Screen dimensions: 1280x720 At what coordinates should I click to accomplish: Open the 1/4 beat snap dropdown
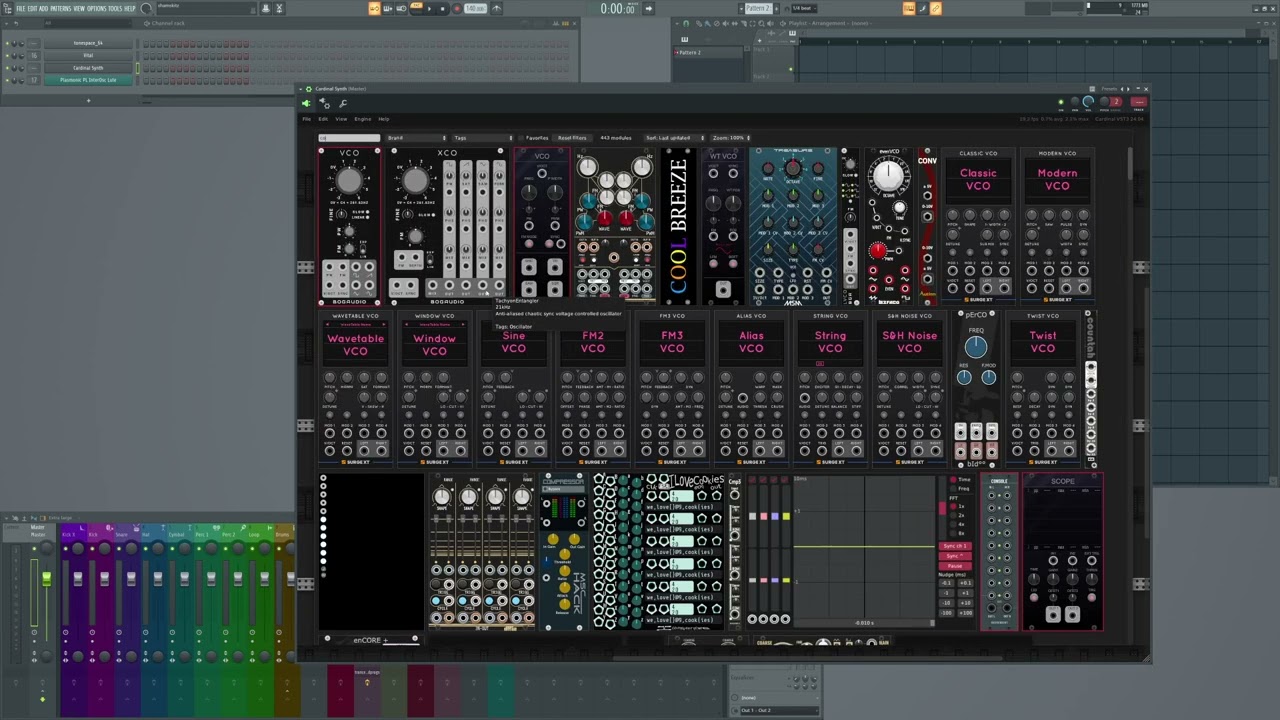click(803, 8)
